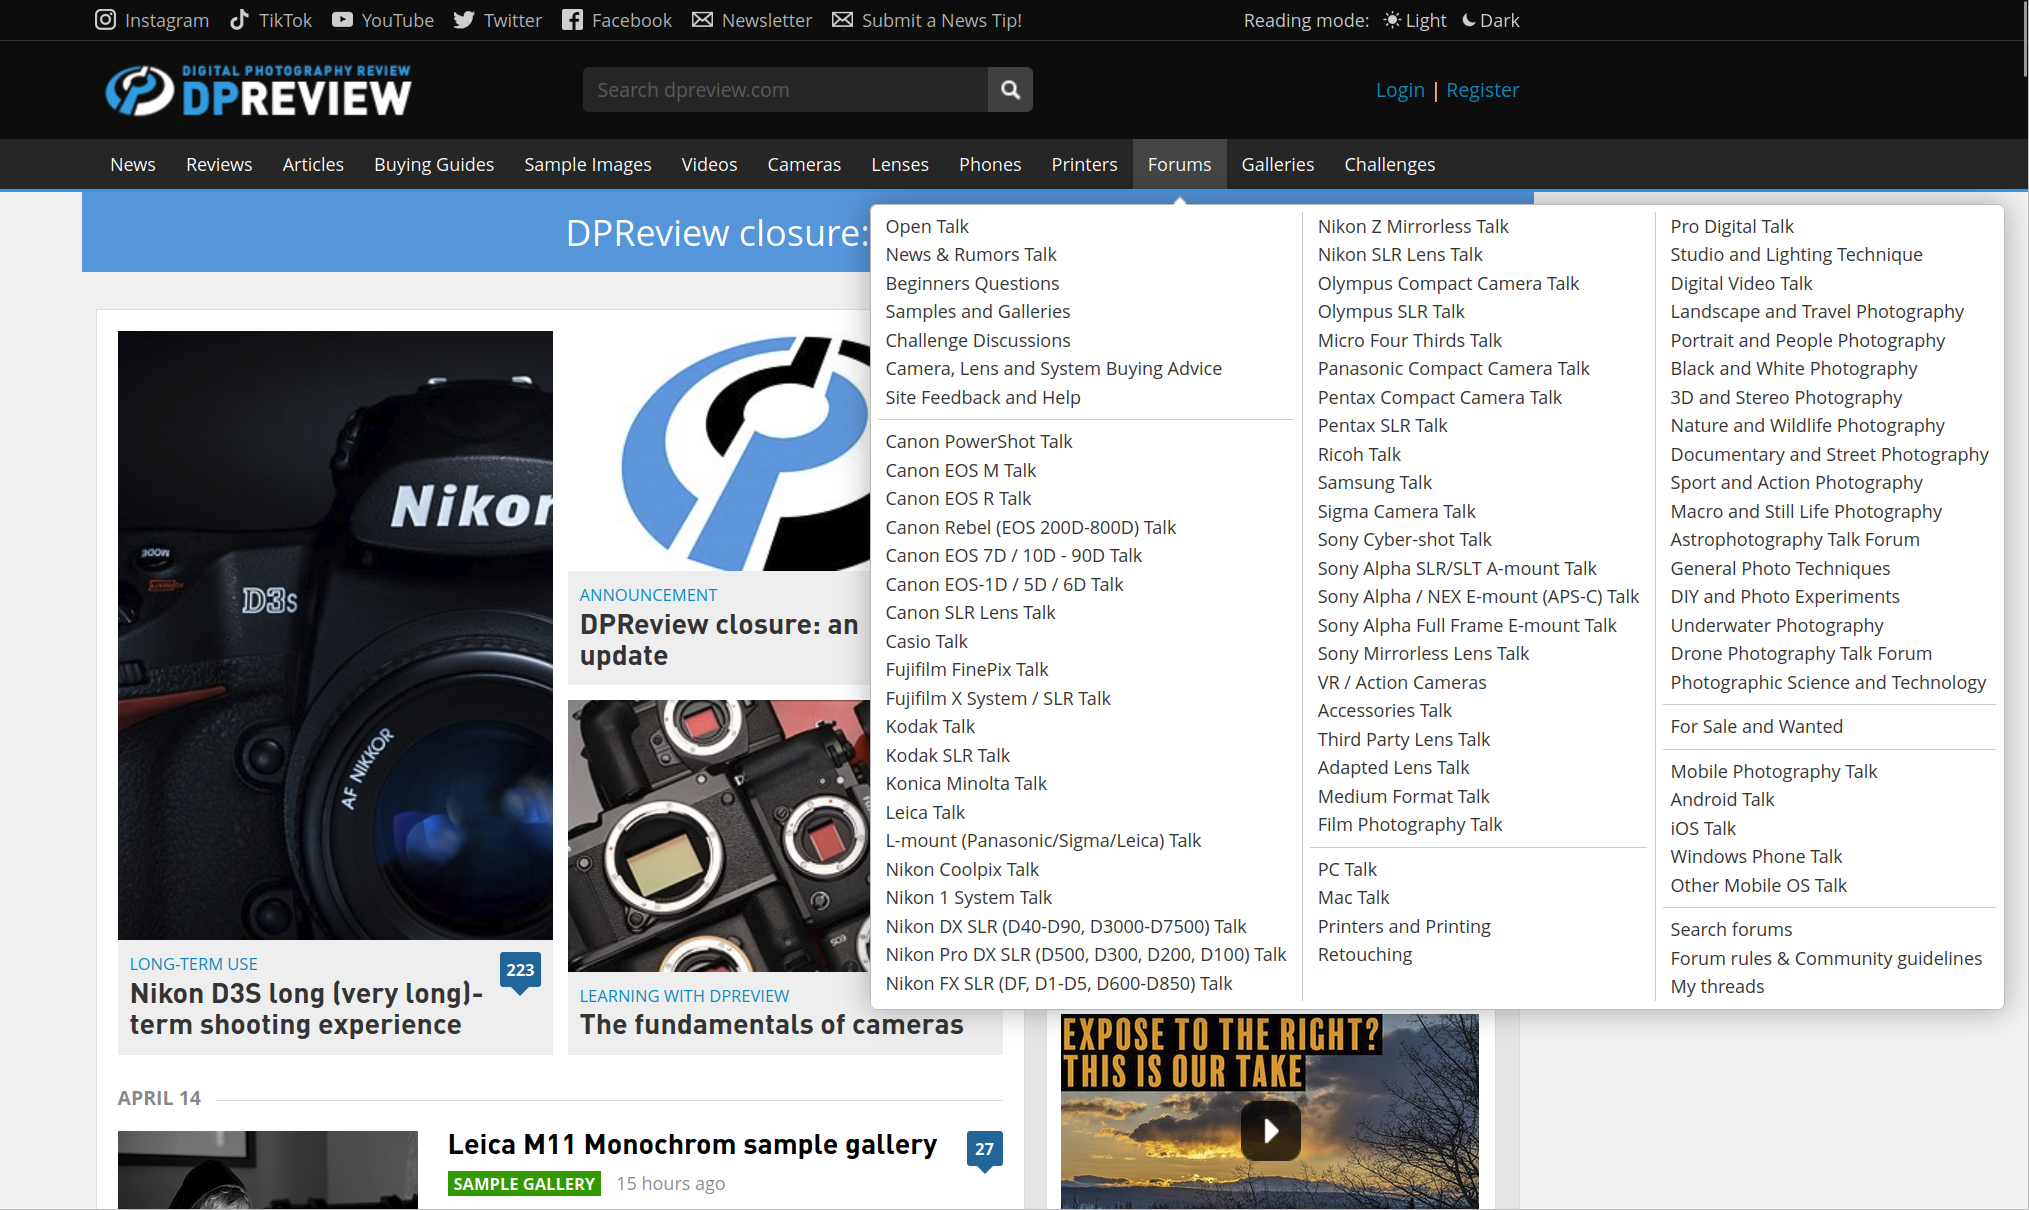The width and height of the screenshot is (2029, 1210).
Task: Open Windows Phone Talk forum
Action: pyautogui.click(x=1756, y=856)
